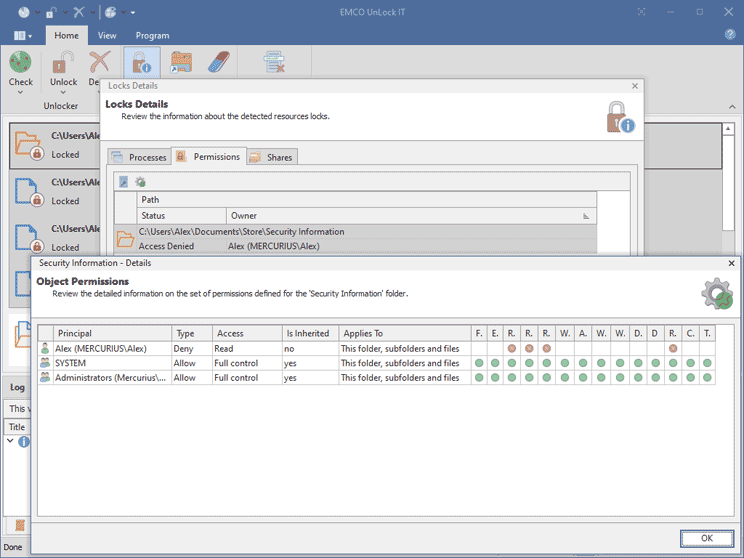Open the Program ribbon tab
This screenshot has height=558, width=744.
click(152, 35)
